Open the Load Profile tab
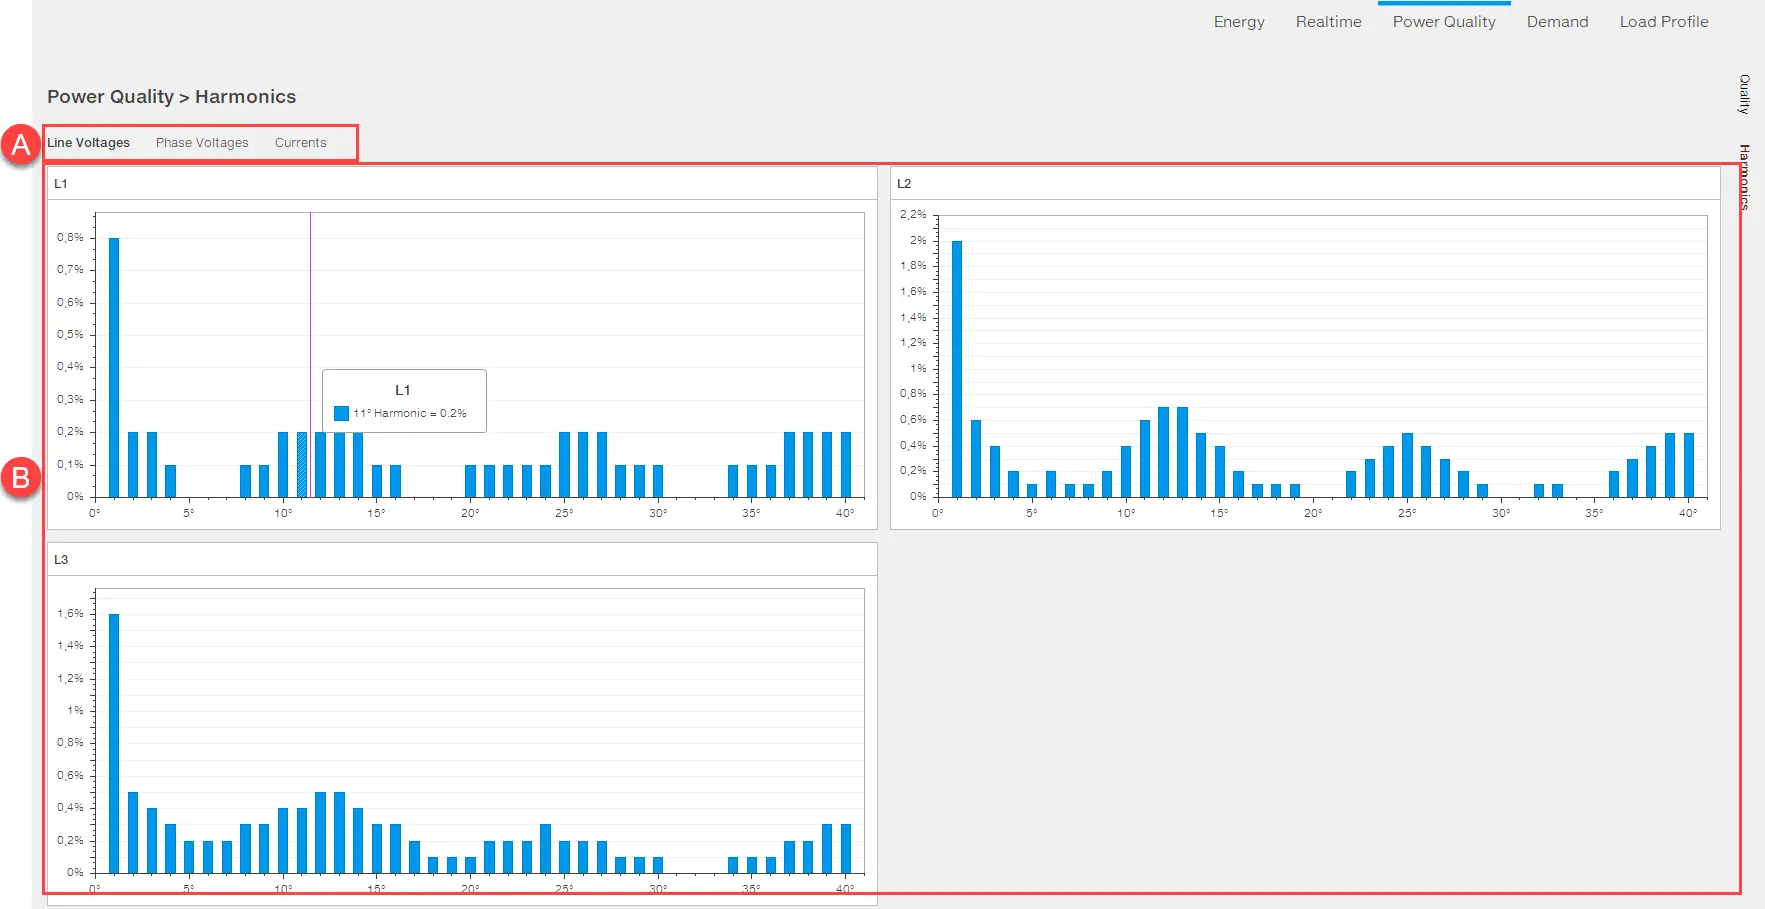The image size is (1765, 909). (1663, 22)
